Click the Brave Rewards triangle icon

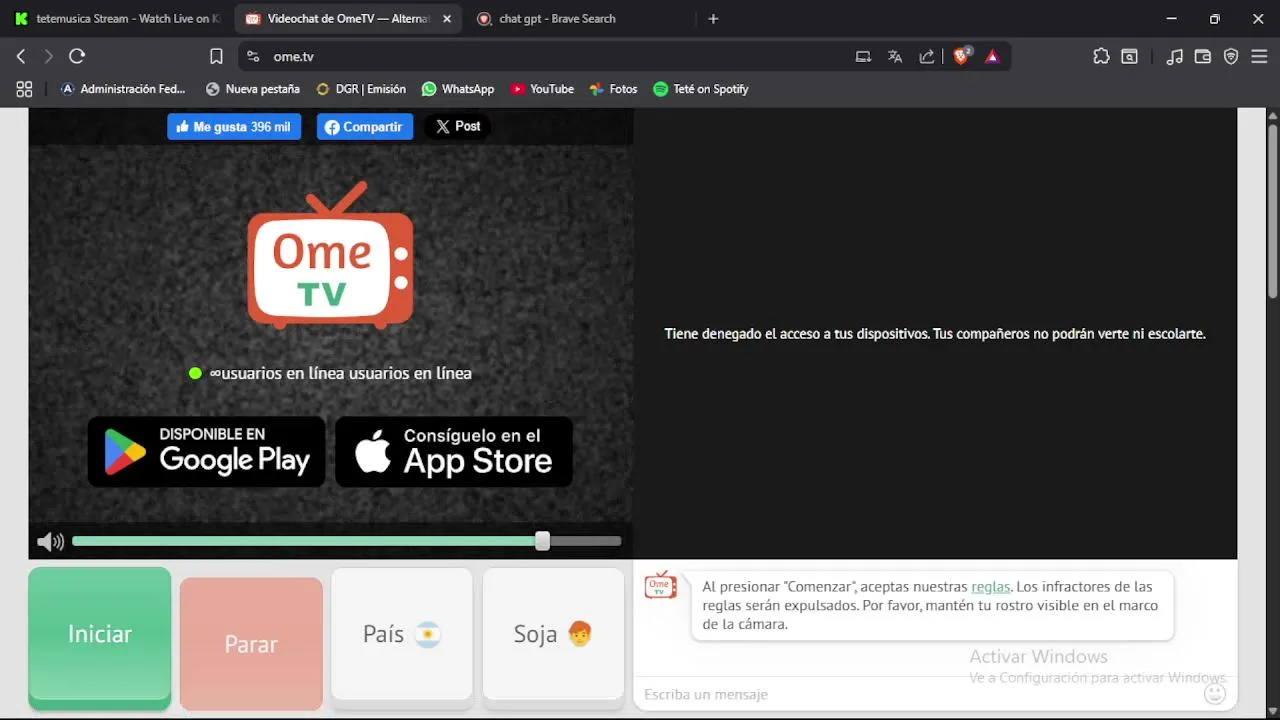click(992, 57)
